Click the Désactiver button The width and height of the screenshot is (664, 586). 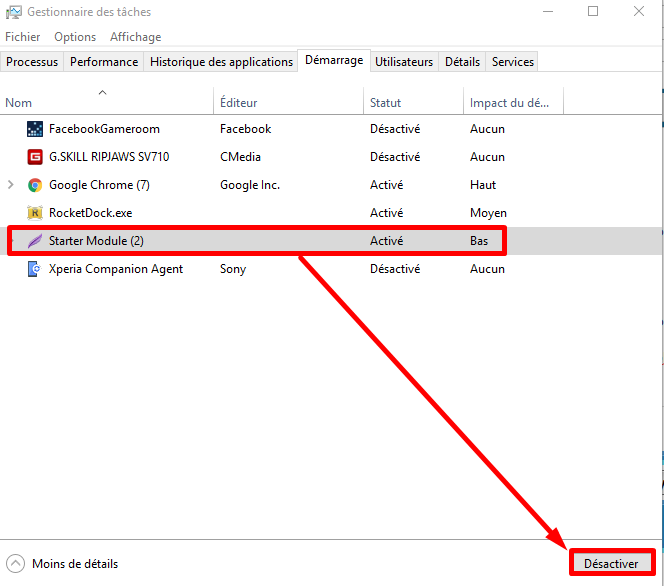tap(611, 564)
